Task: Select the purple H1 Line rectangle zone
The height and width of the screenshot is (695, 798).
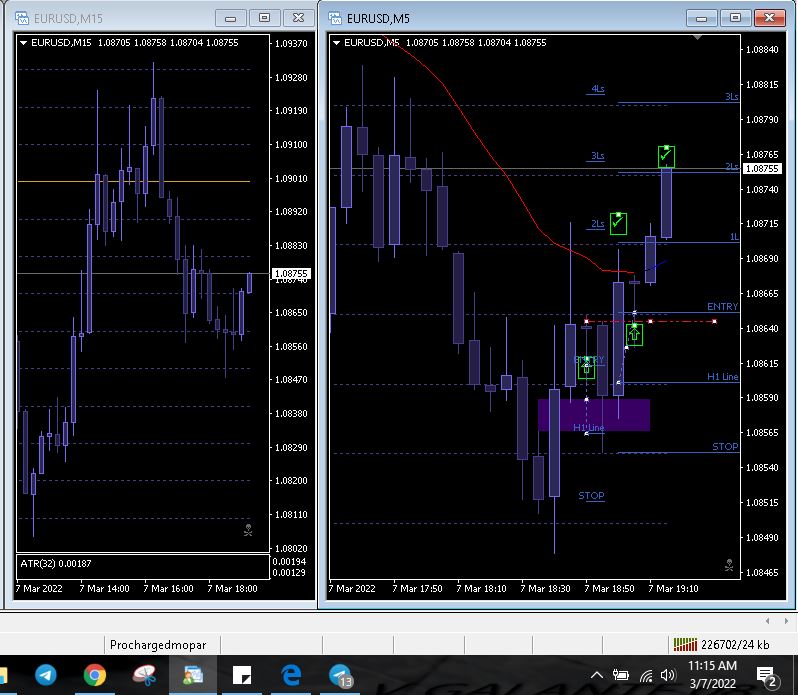Action: tap(593, 415)
